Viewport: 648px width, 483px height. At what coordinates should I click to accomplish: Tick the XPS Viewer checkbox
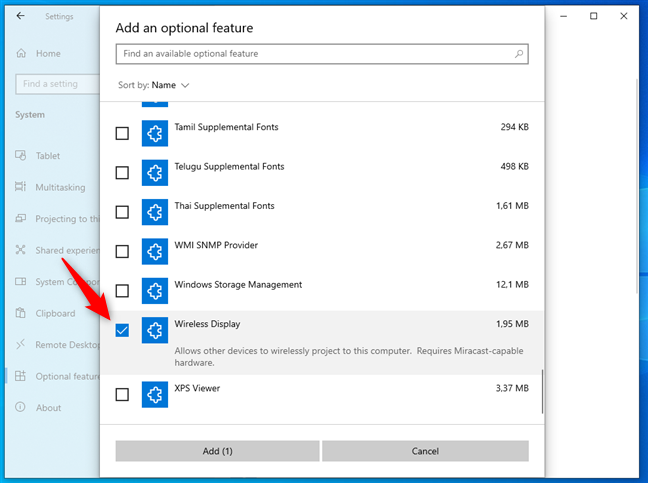coord(122,395)
